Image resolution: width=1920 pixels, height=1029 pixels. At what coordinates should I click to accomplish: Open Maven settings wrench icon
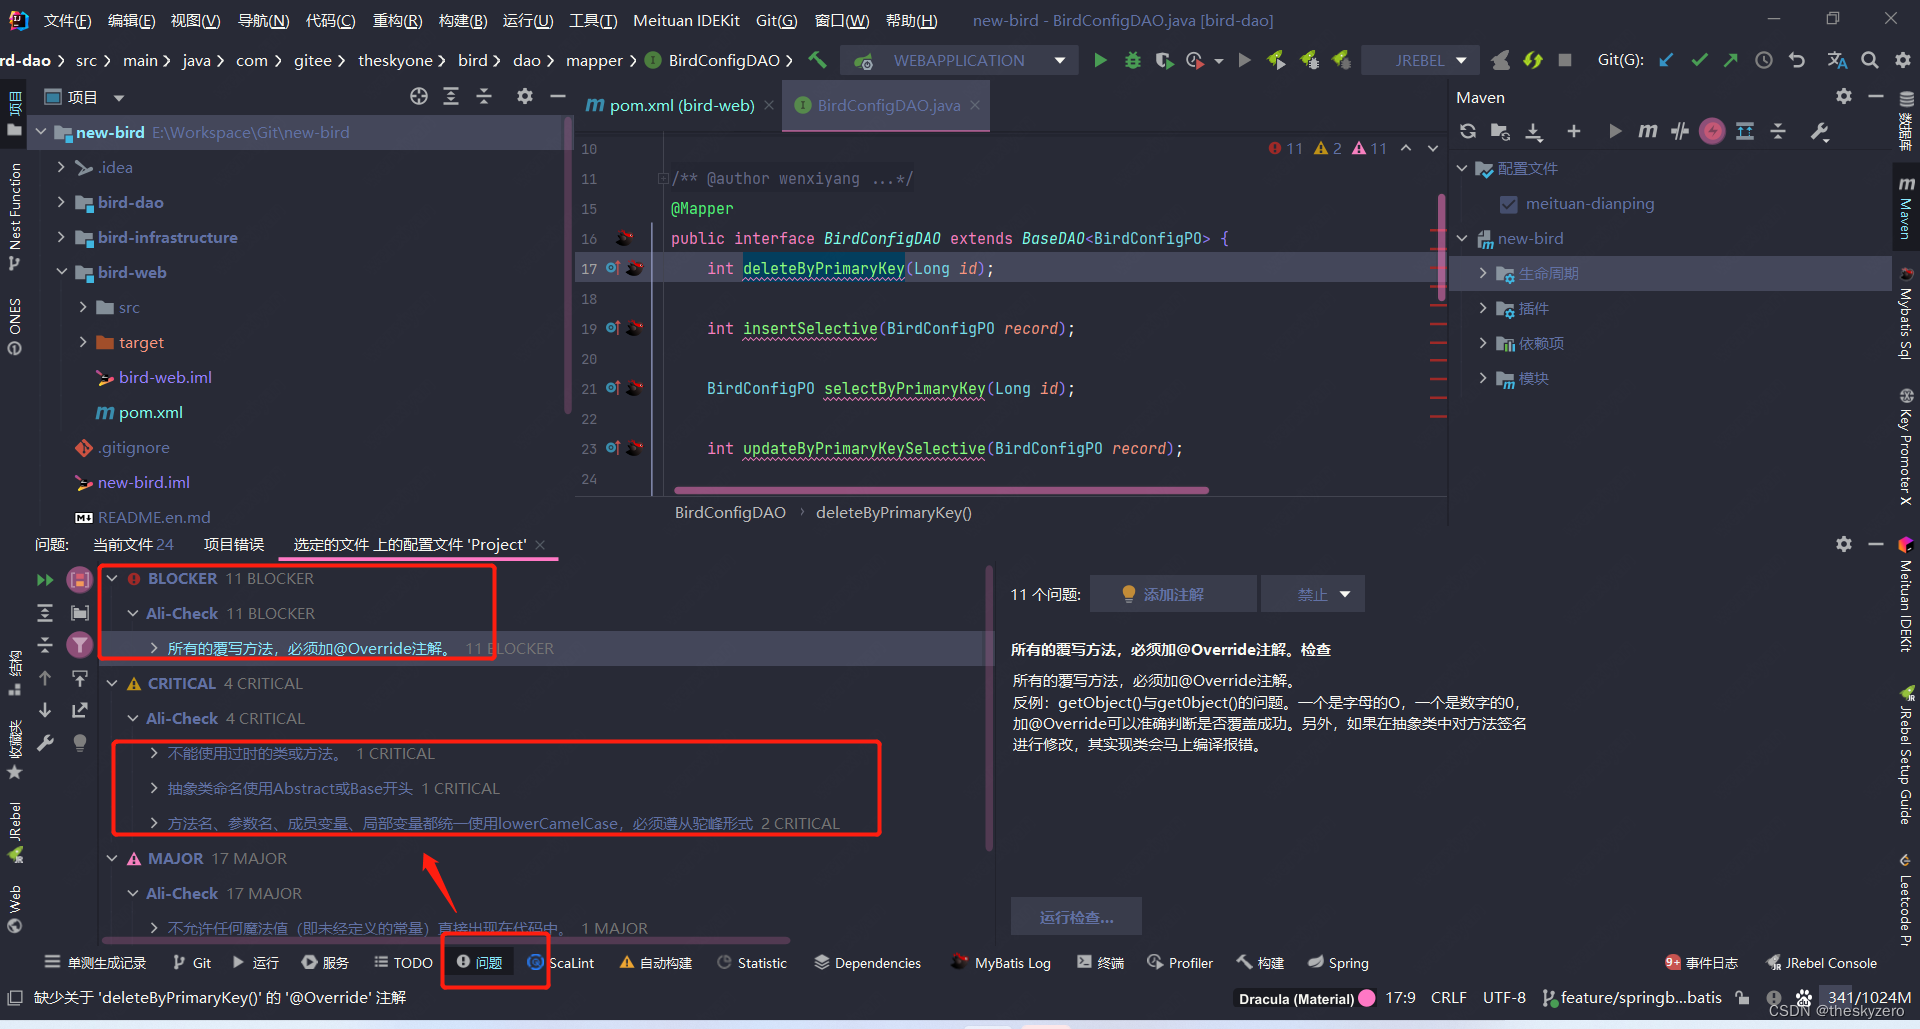pyautogui.click(x=1820, y=131)
